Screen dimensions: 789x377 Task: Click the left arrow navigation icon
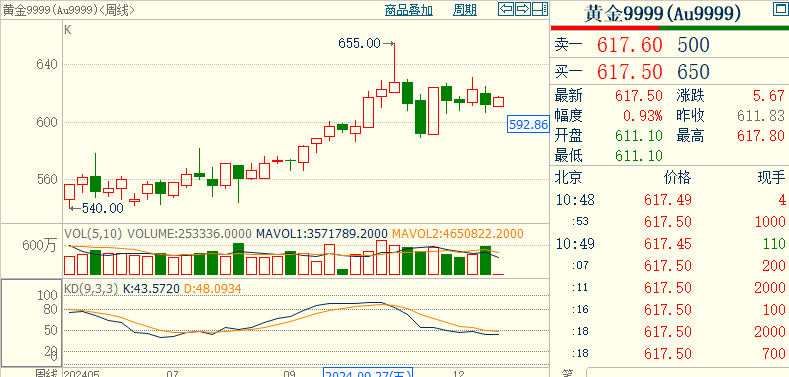click(506, 9)
